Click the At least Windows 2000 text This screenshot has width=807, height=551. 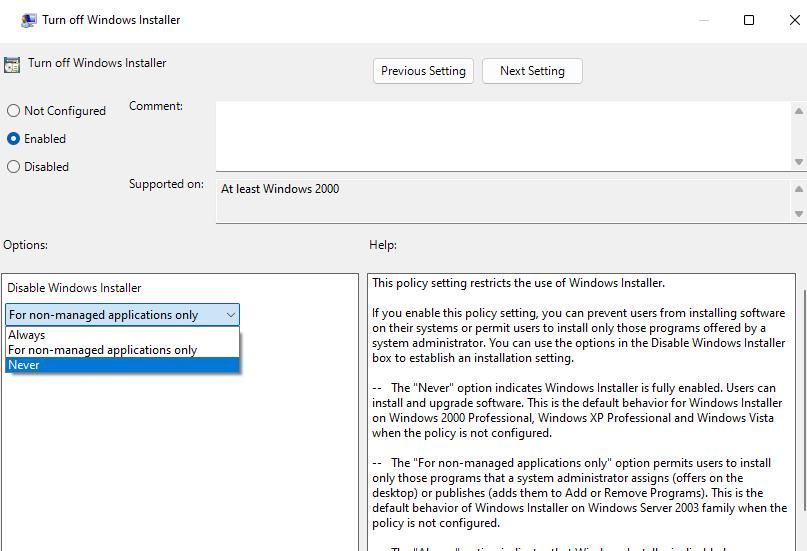tap(280, 189)
